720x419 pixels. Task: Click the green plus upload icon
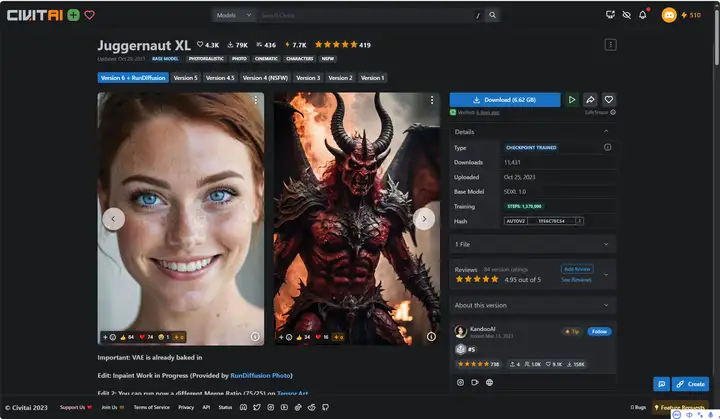pyautogui.click(x=73, y=15)
